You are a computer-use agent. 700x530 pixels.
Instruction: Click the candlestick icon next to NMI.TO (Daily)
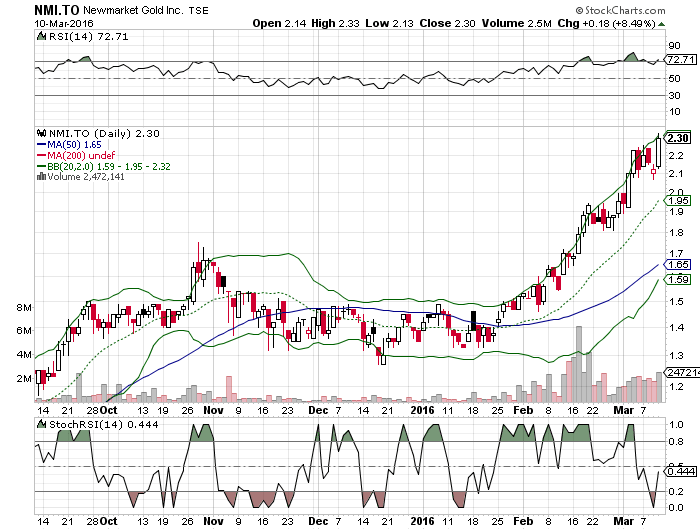coord(42,133)
